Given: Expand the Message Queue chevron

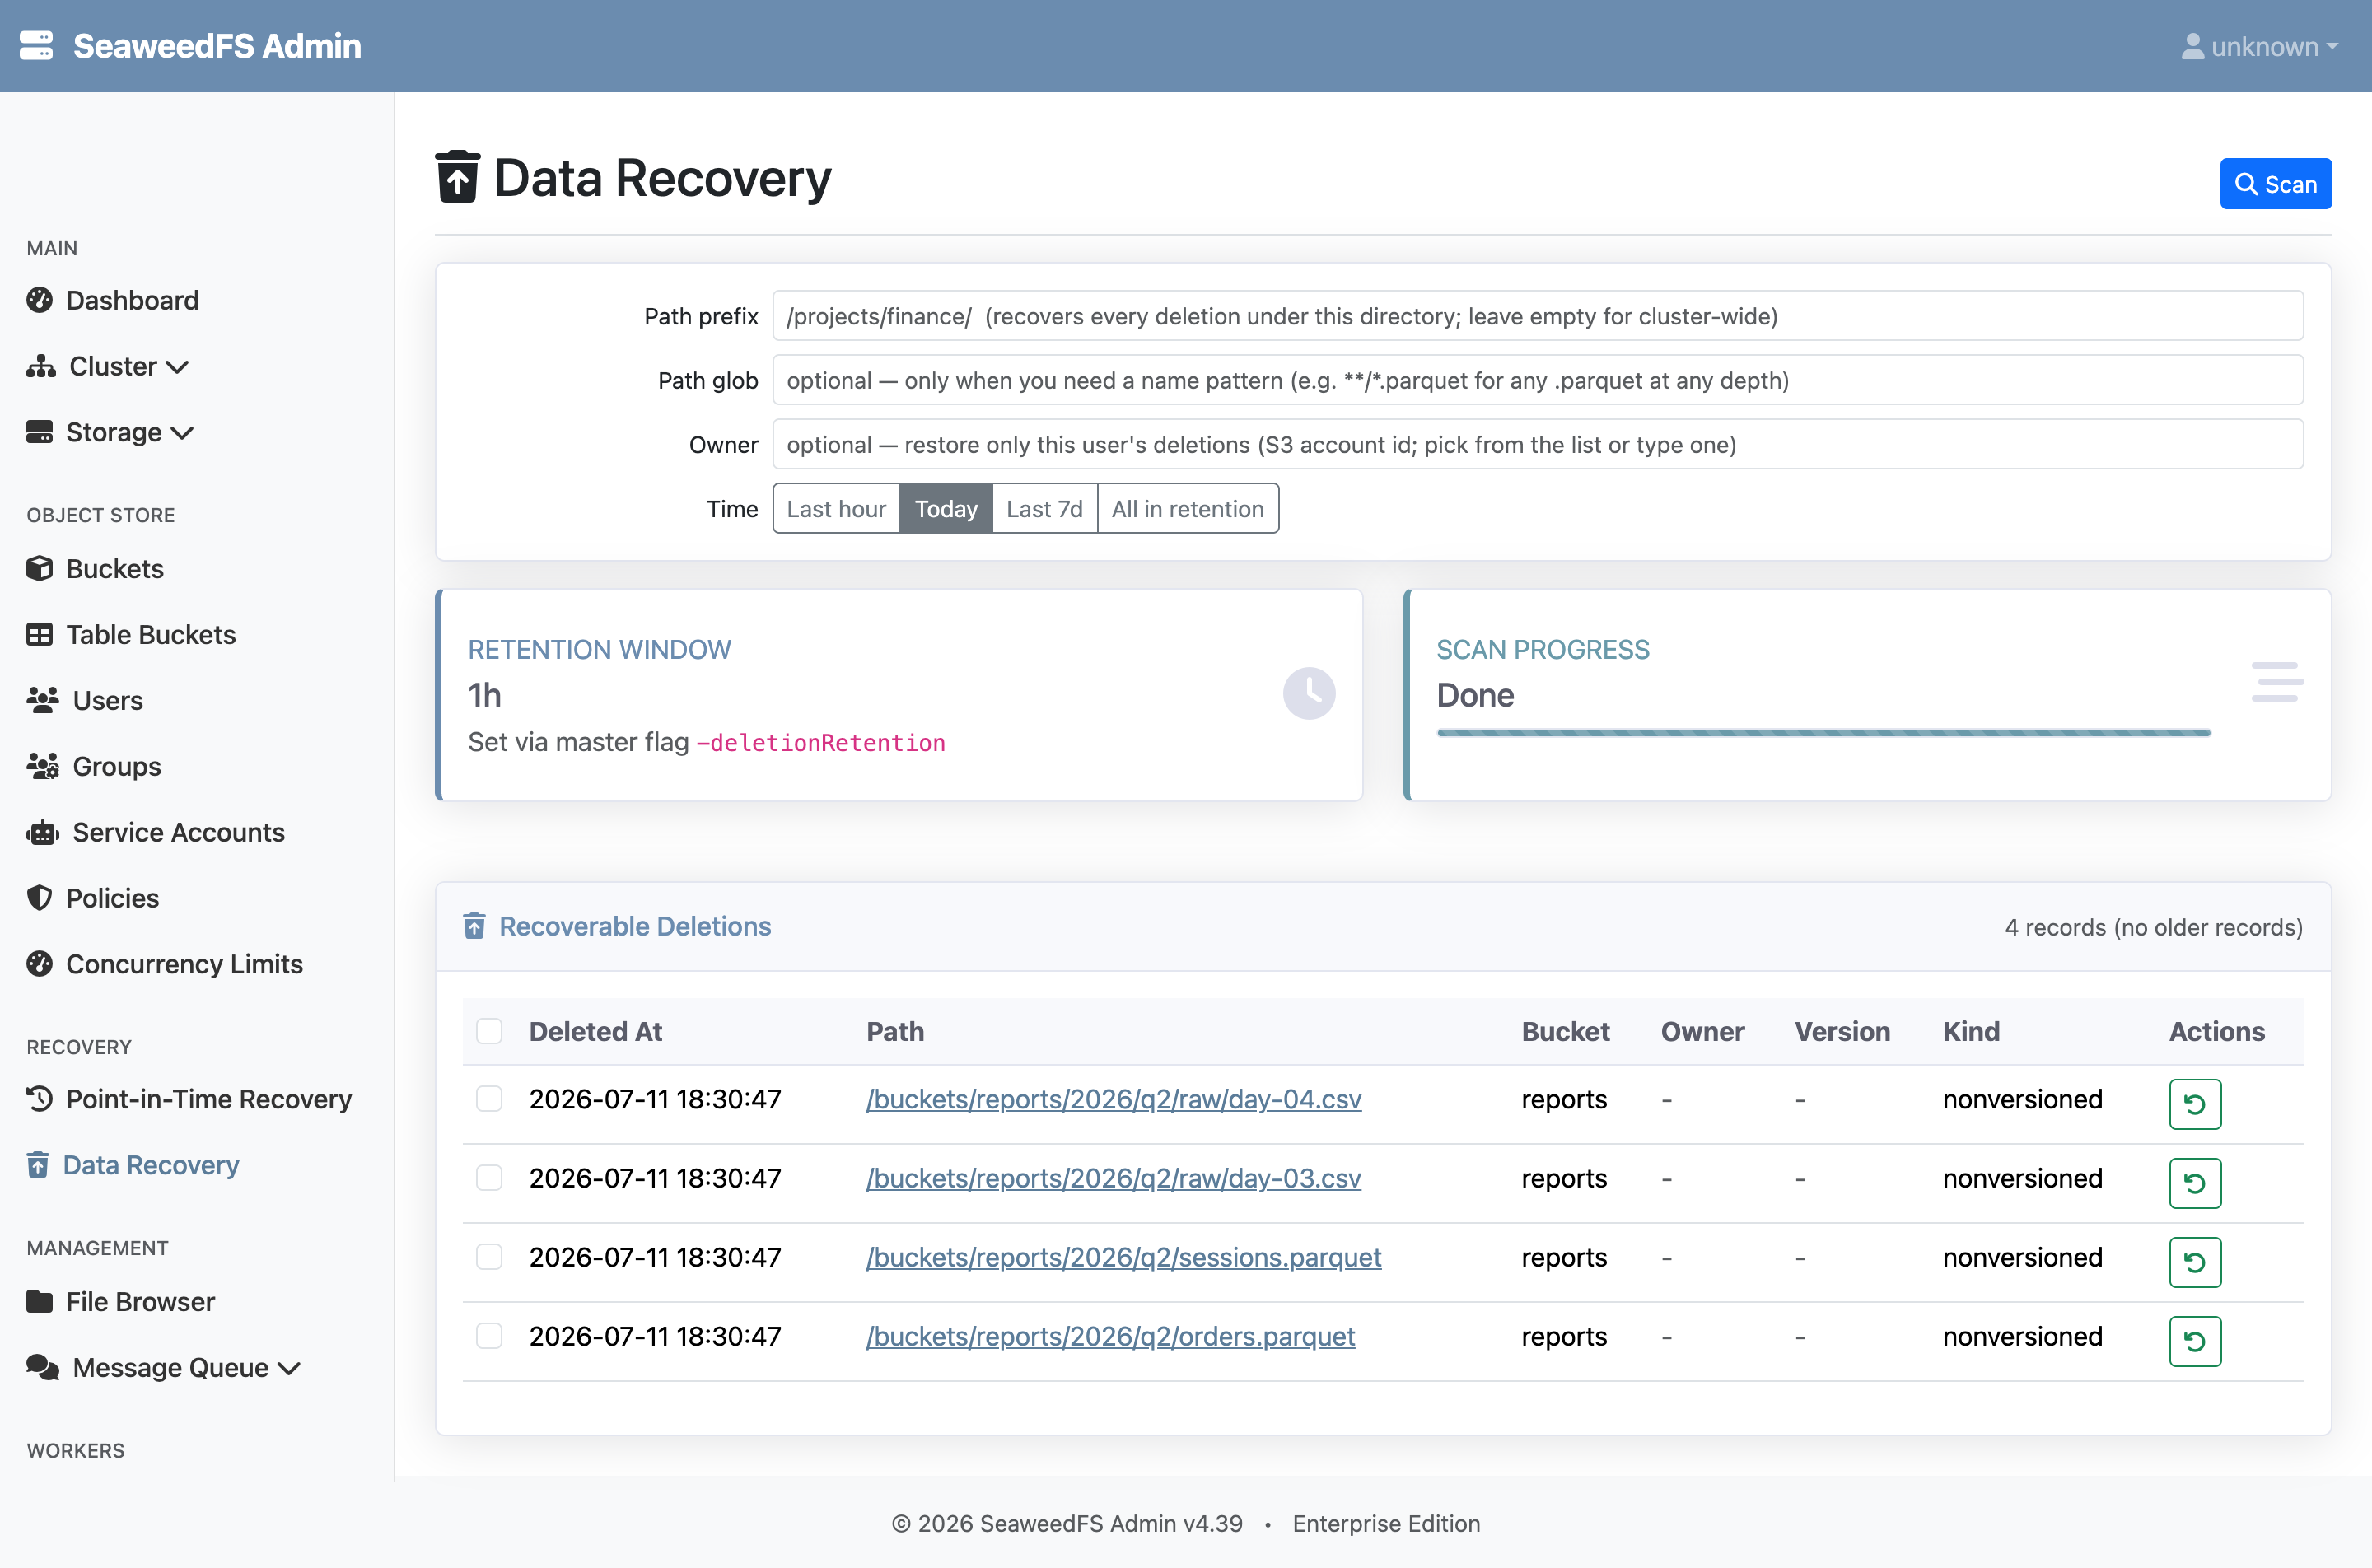Looking at the screenshot, I should point(289,1368).
